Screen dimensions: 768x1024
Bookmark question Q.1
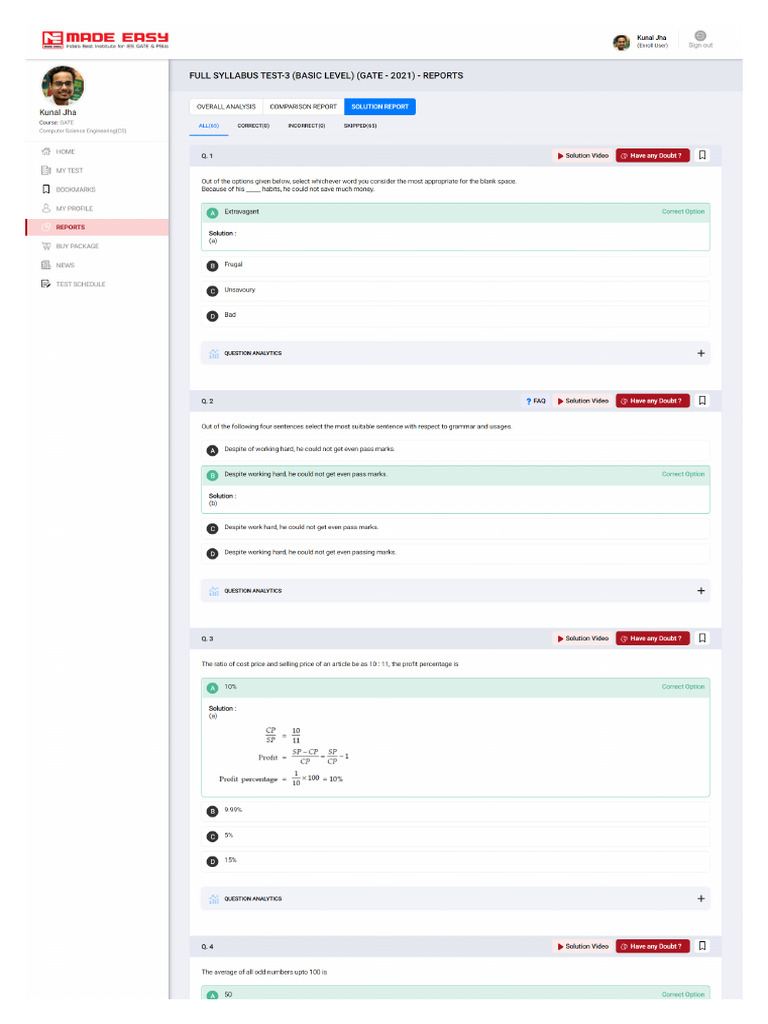coord(702,155)
